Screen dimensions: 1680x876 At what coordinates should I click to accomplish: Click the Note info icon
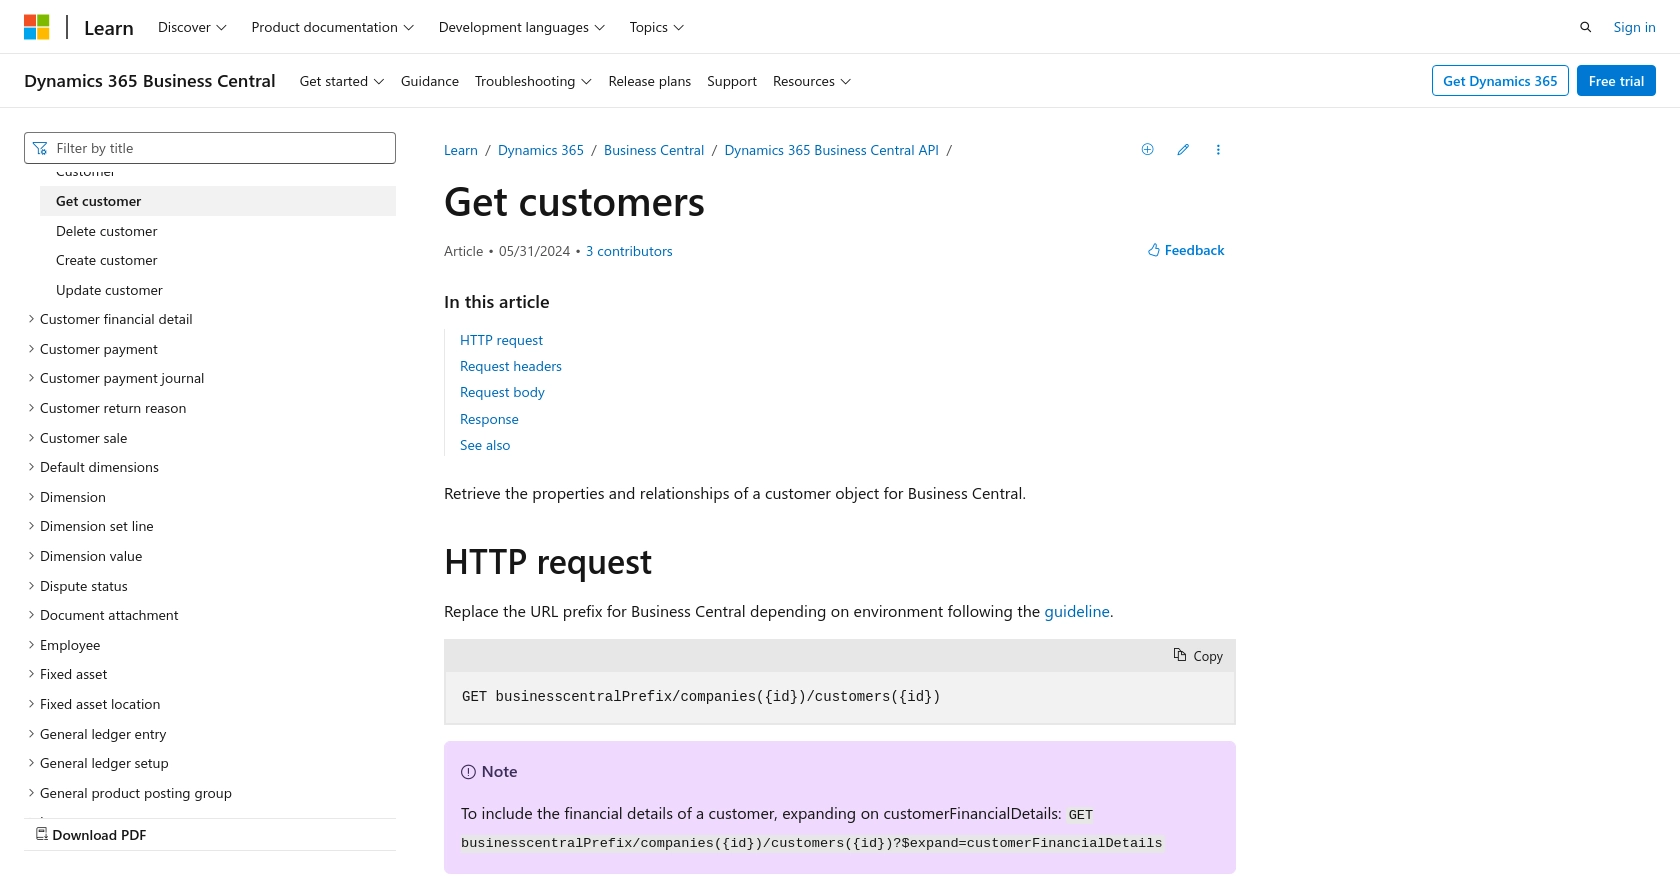click(x=468, y=772)
